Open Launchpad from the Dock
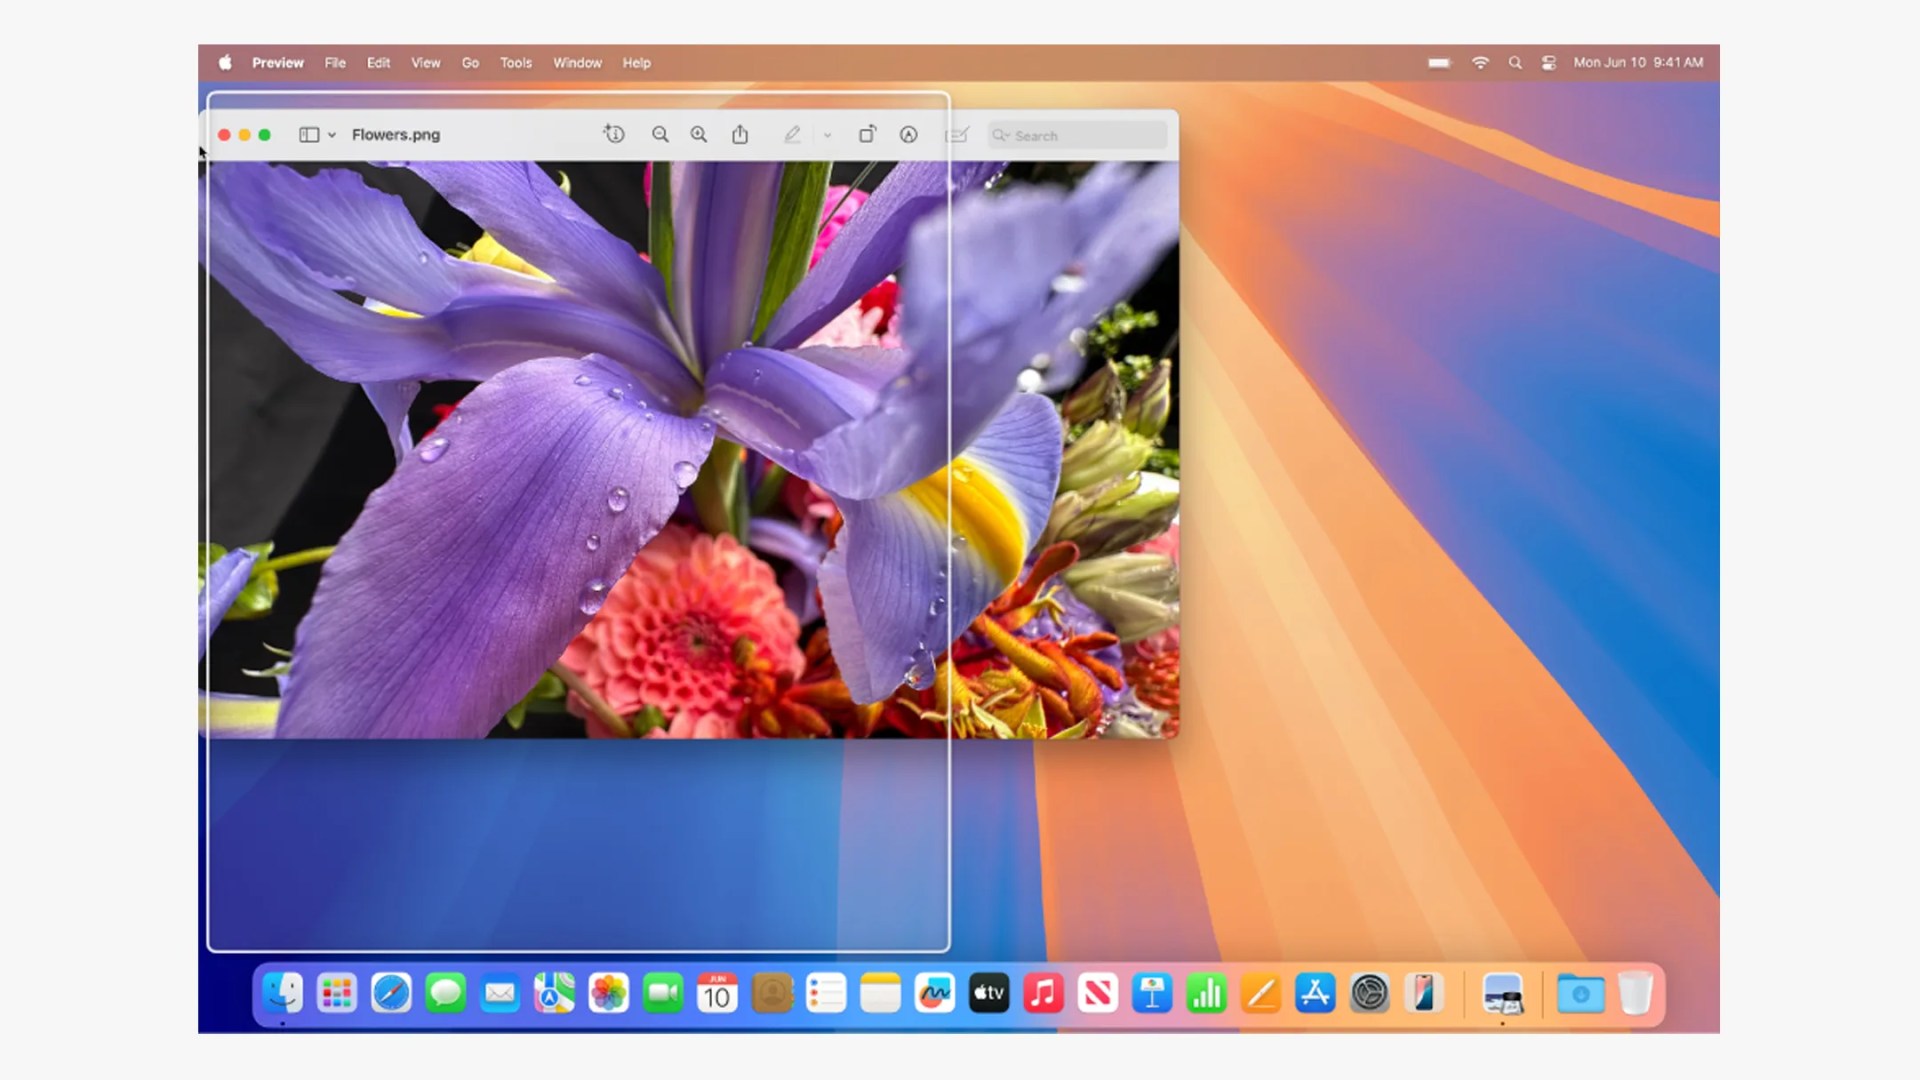The width and height of the screenshot is (1920, 1080). pyautogui.click(x=337, y=993)
